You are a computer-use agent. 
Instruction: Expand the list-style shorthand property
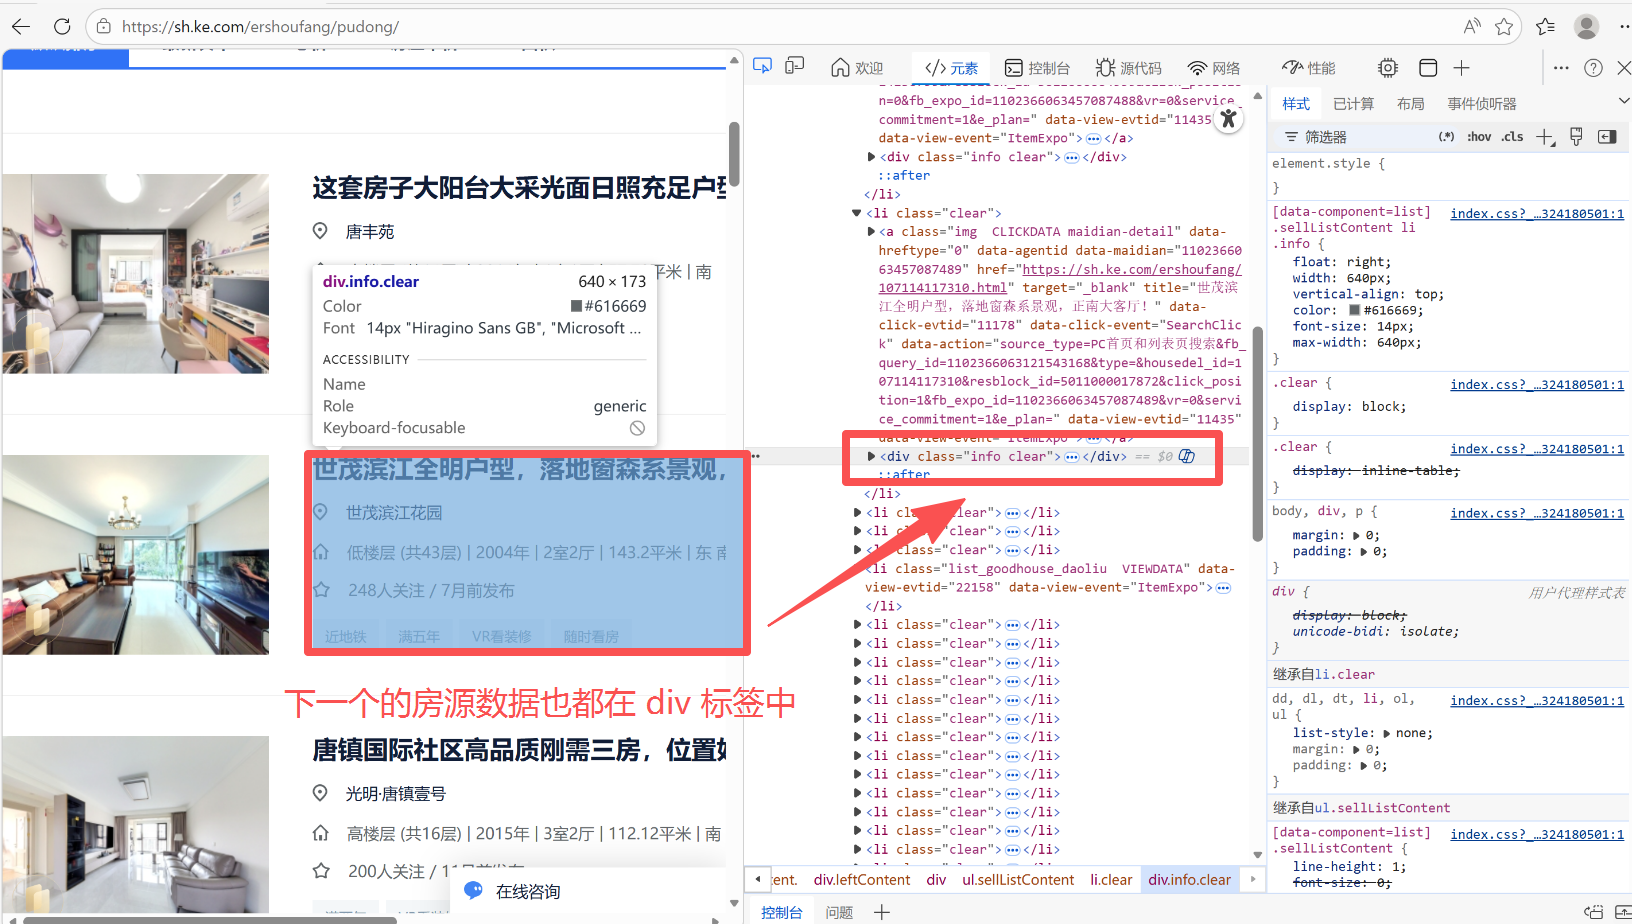click(1386, 733)
